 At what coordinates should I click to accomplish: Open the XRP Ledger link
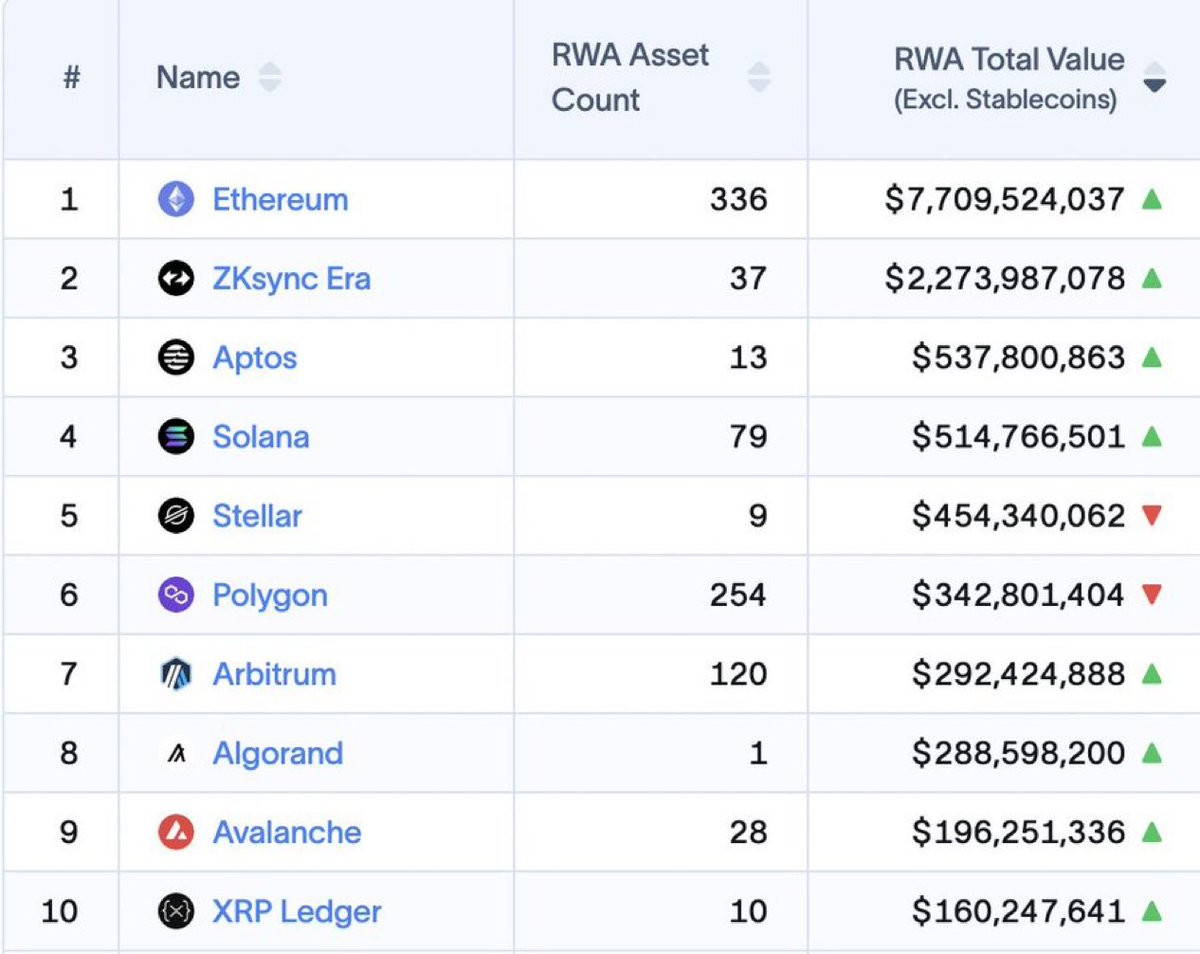pos(297,912)
